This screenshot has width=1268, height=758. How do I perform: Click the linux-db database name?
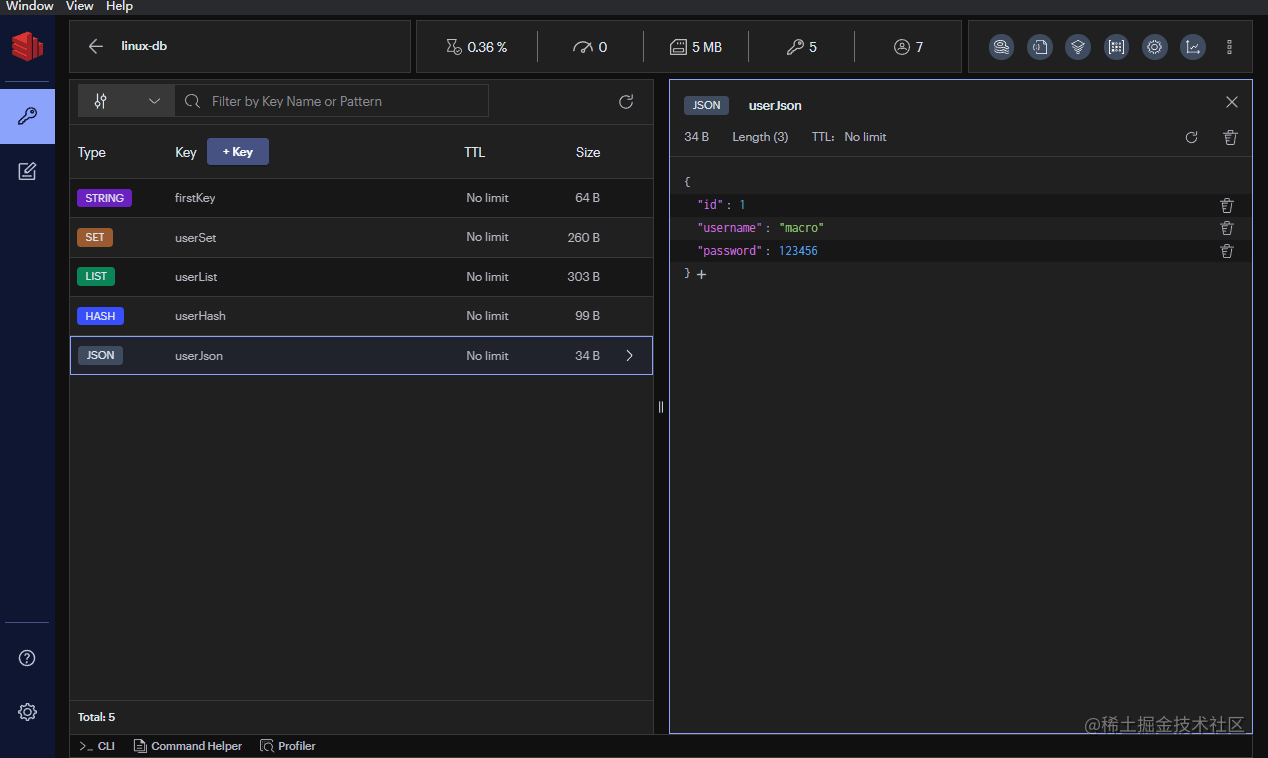click(x=144, y=46)
